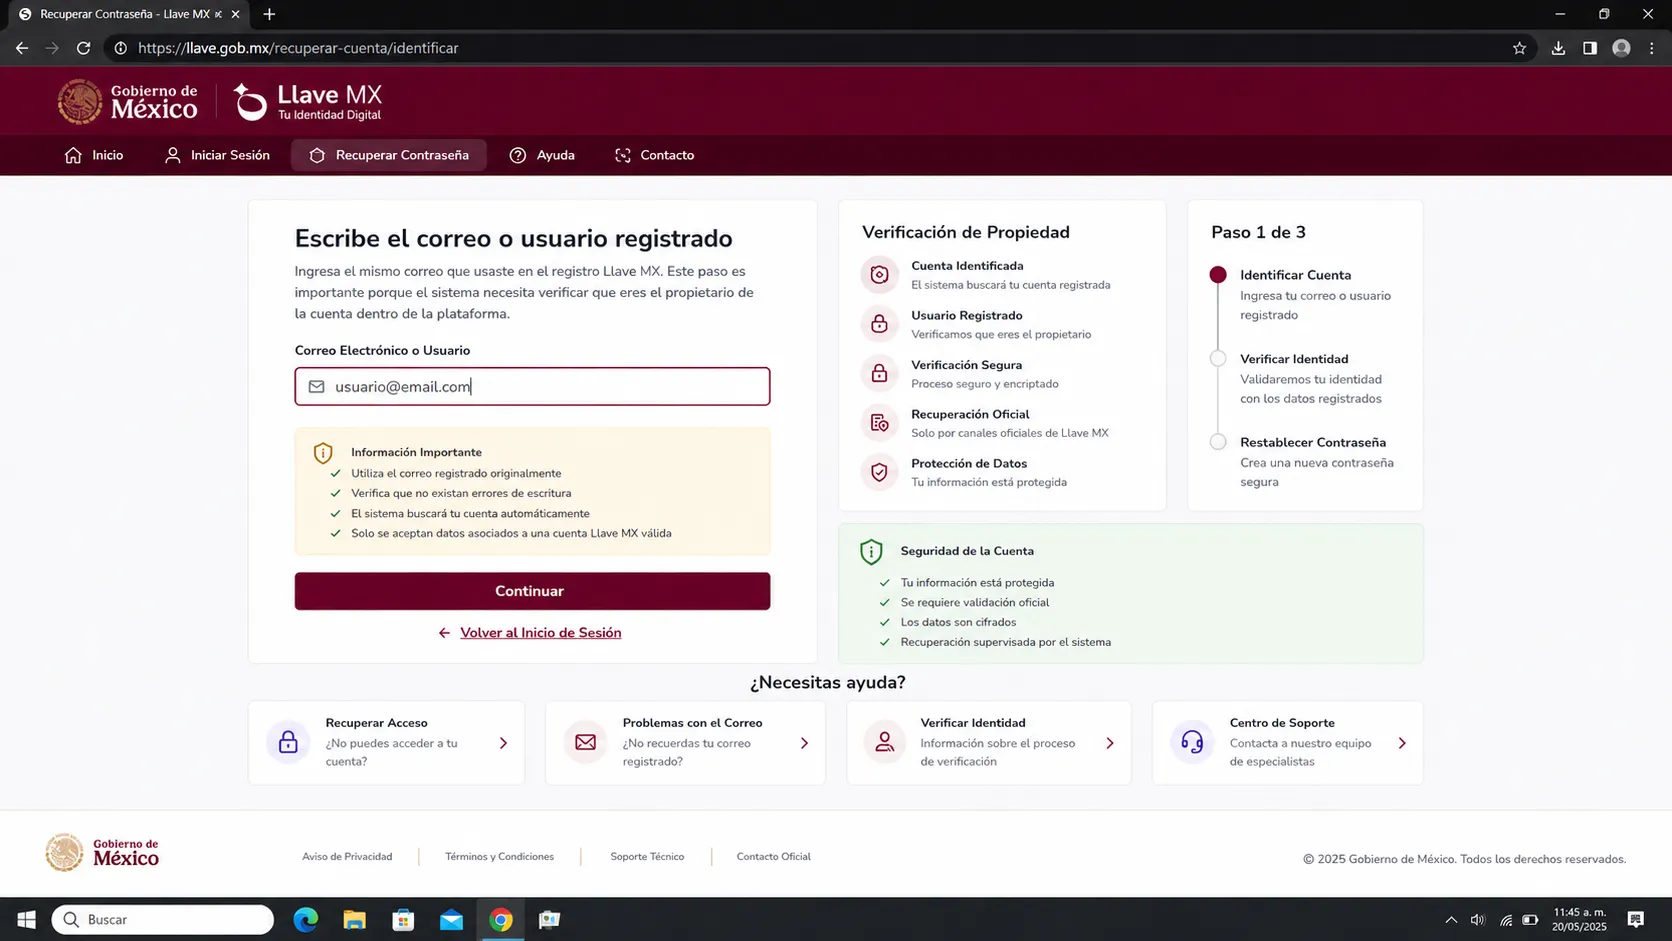Click the Usuario Registrado lock icon

tap(879, 324)
